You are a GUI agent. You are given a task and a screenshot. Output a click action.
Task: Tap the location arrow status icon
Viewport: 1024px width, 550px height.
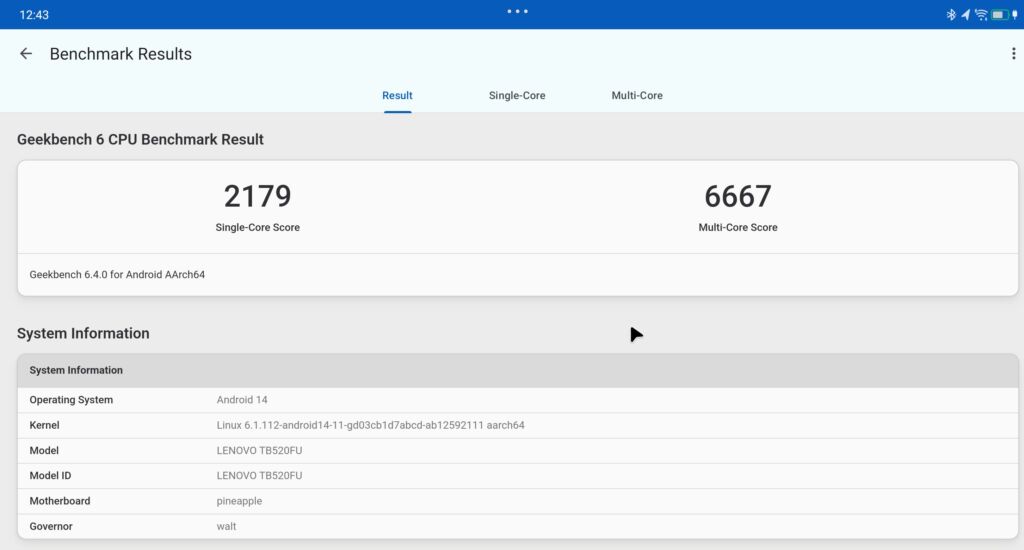(965, 14)
